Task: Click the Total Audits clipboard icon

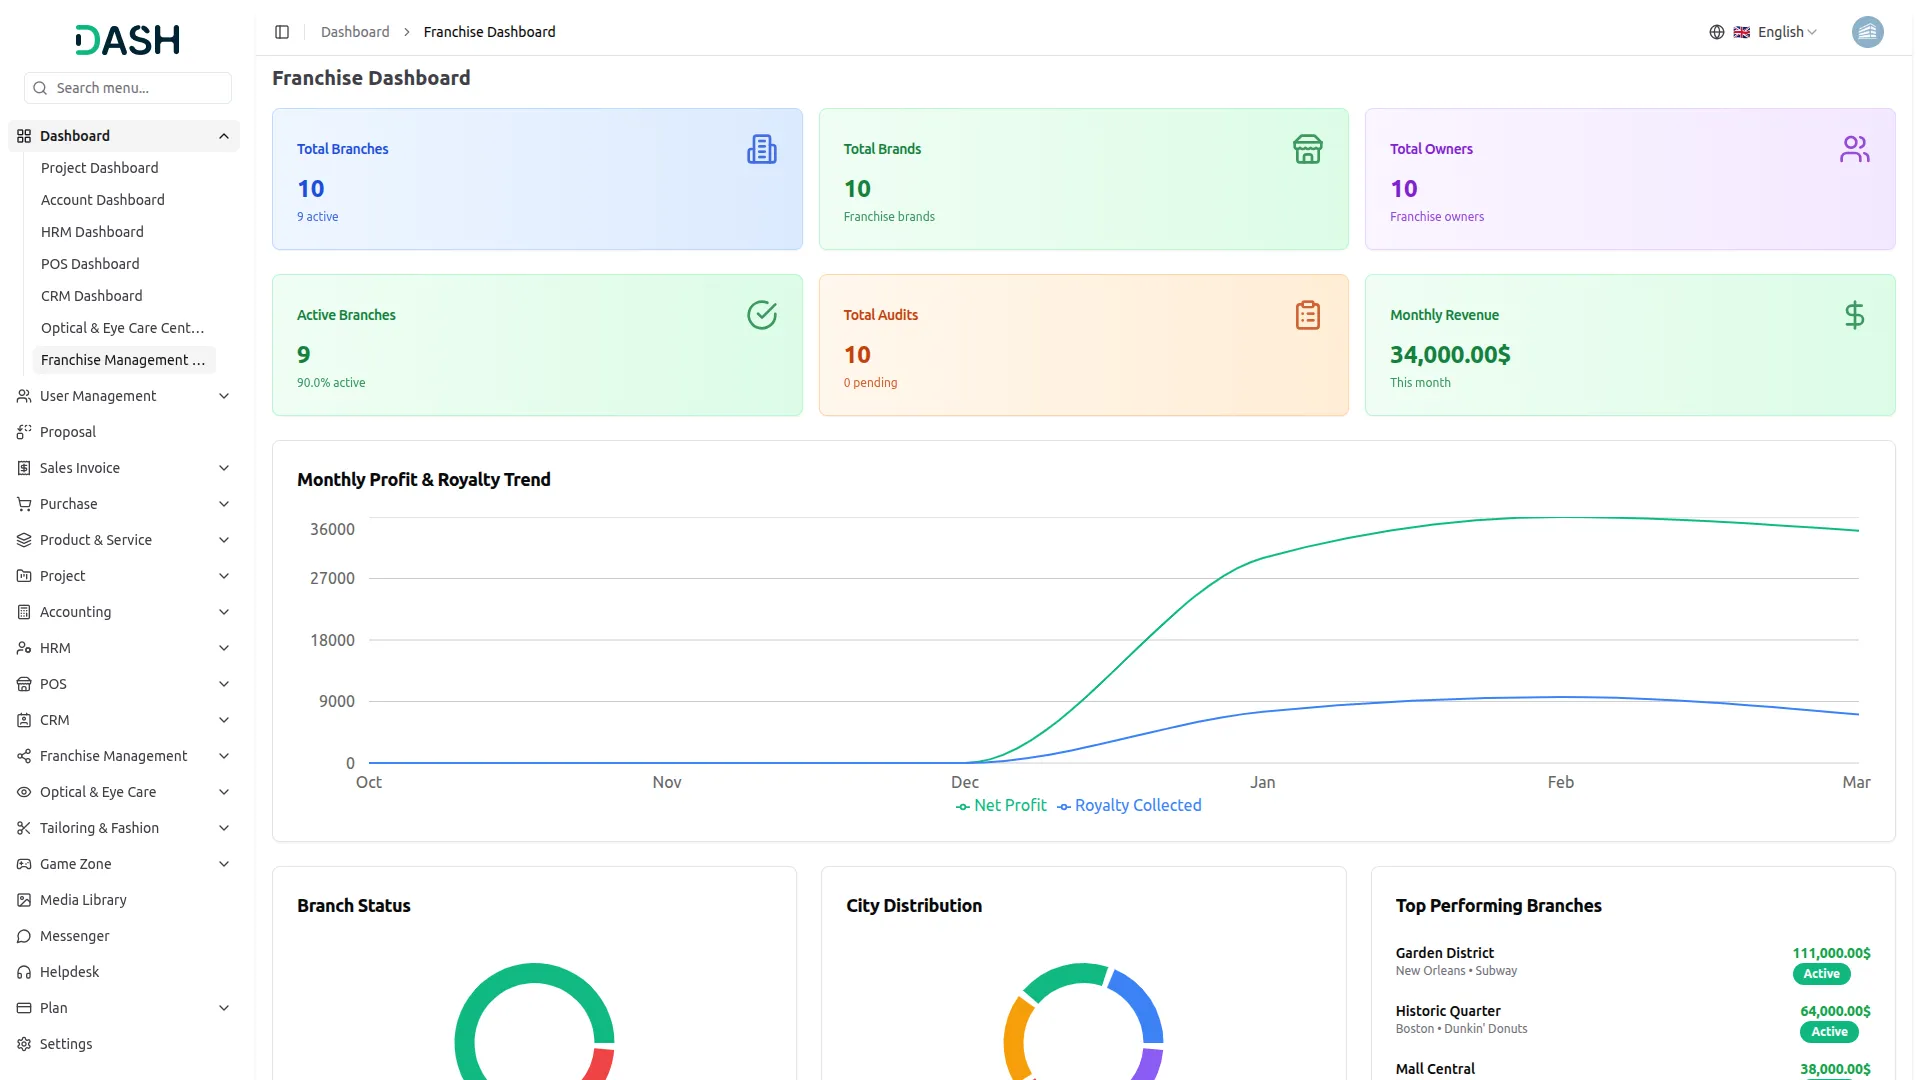Action: (1307, 315)
